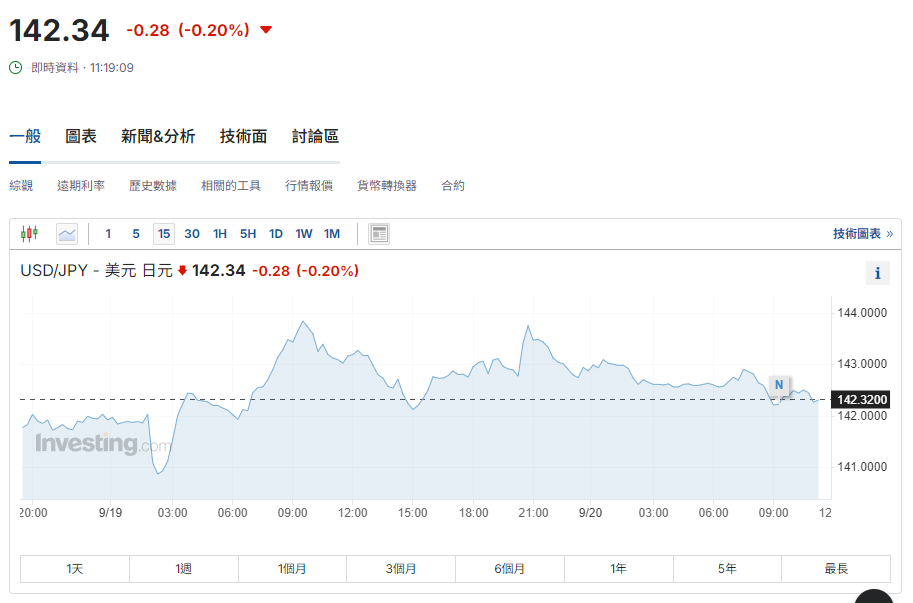The width and height of the screenshot is (913, 603).
Task: Select the candlestick chart type icon
Action: pos(29,234)
